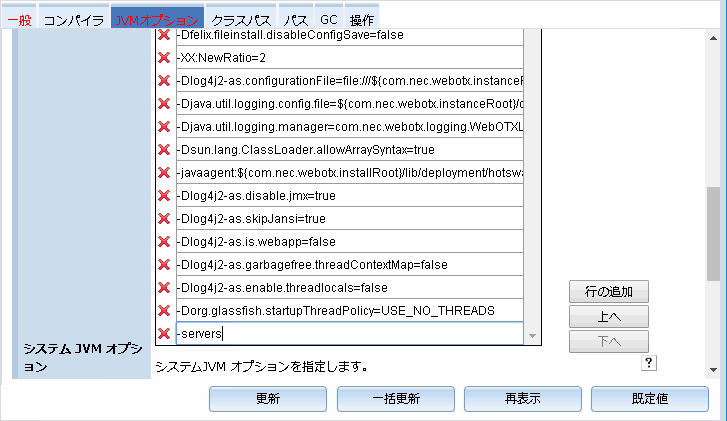Remove the -Dlog4j2-as.skipJansi=true row
727x421 pixels.
point(164,219)
